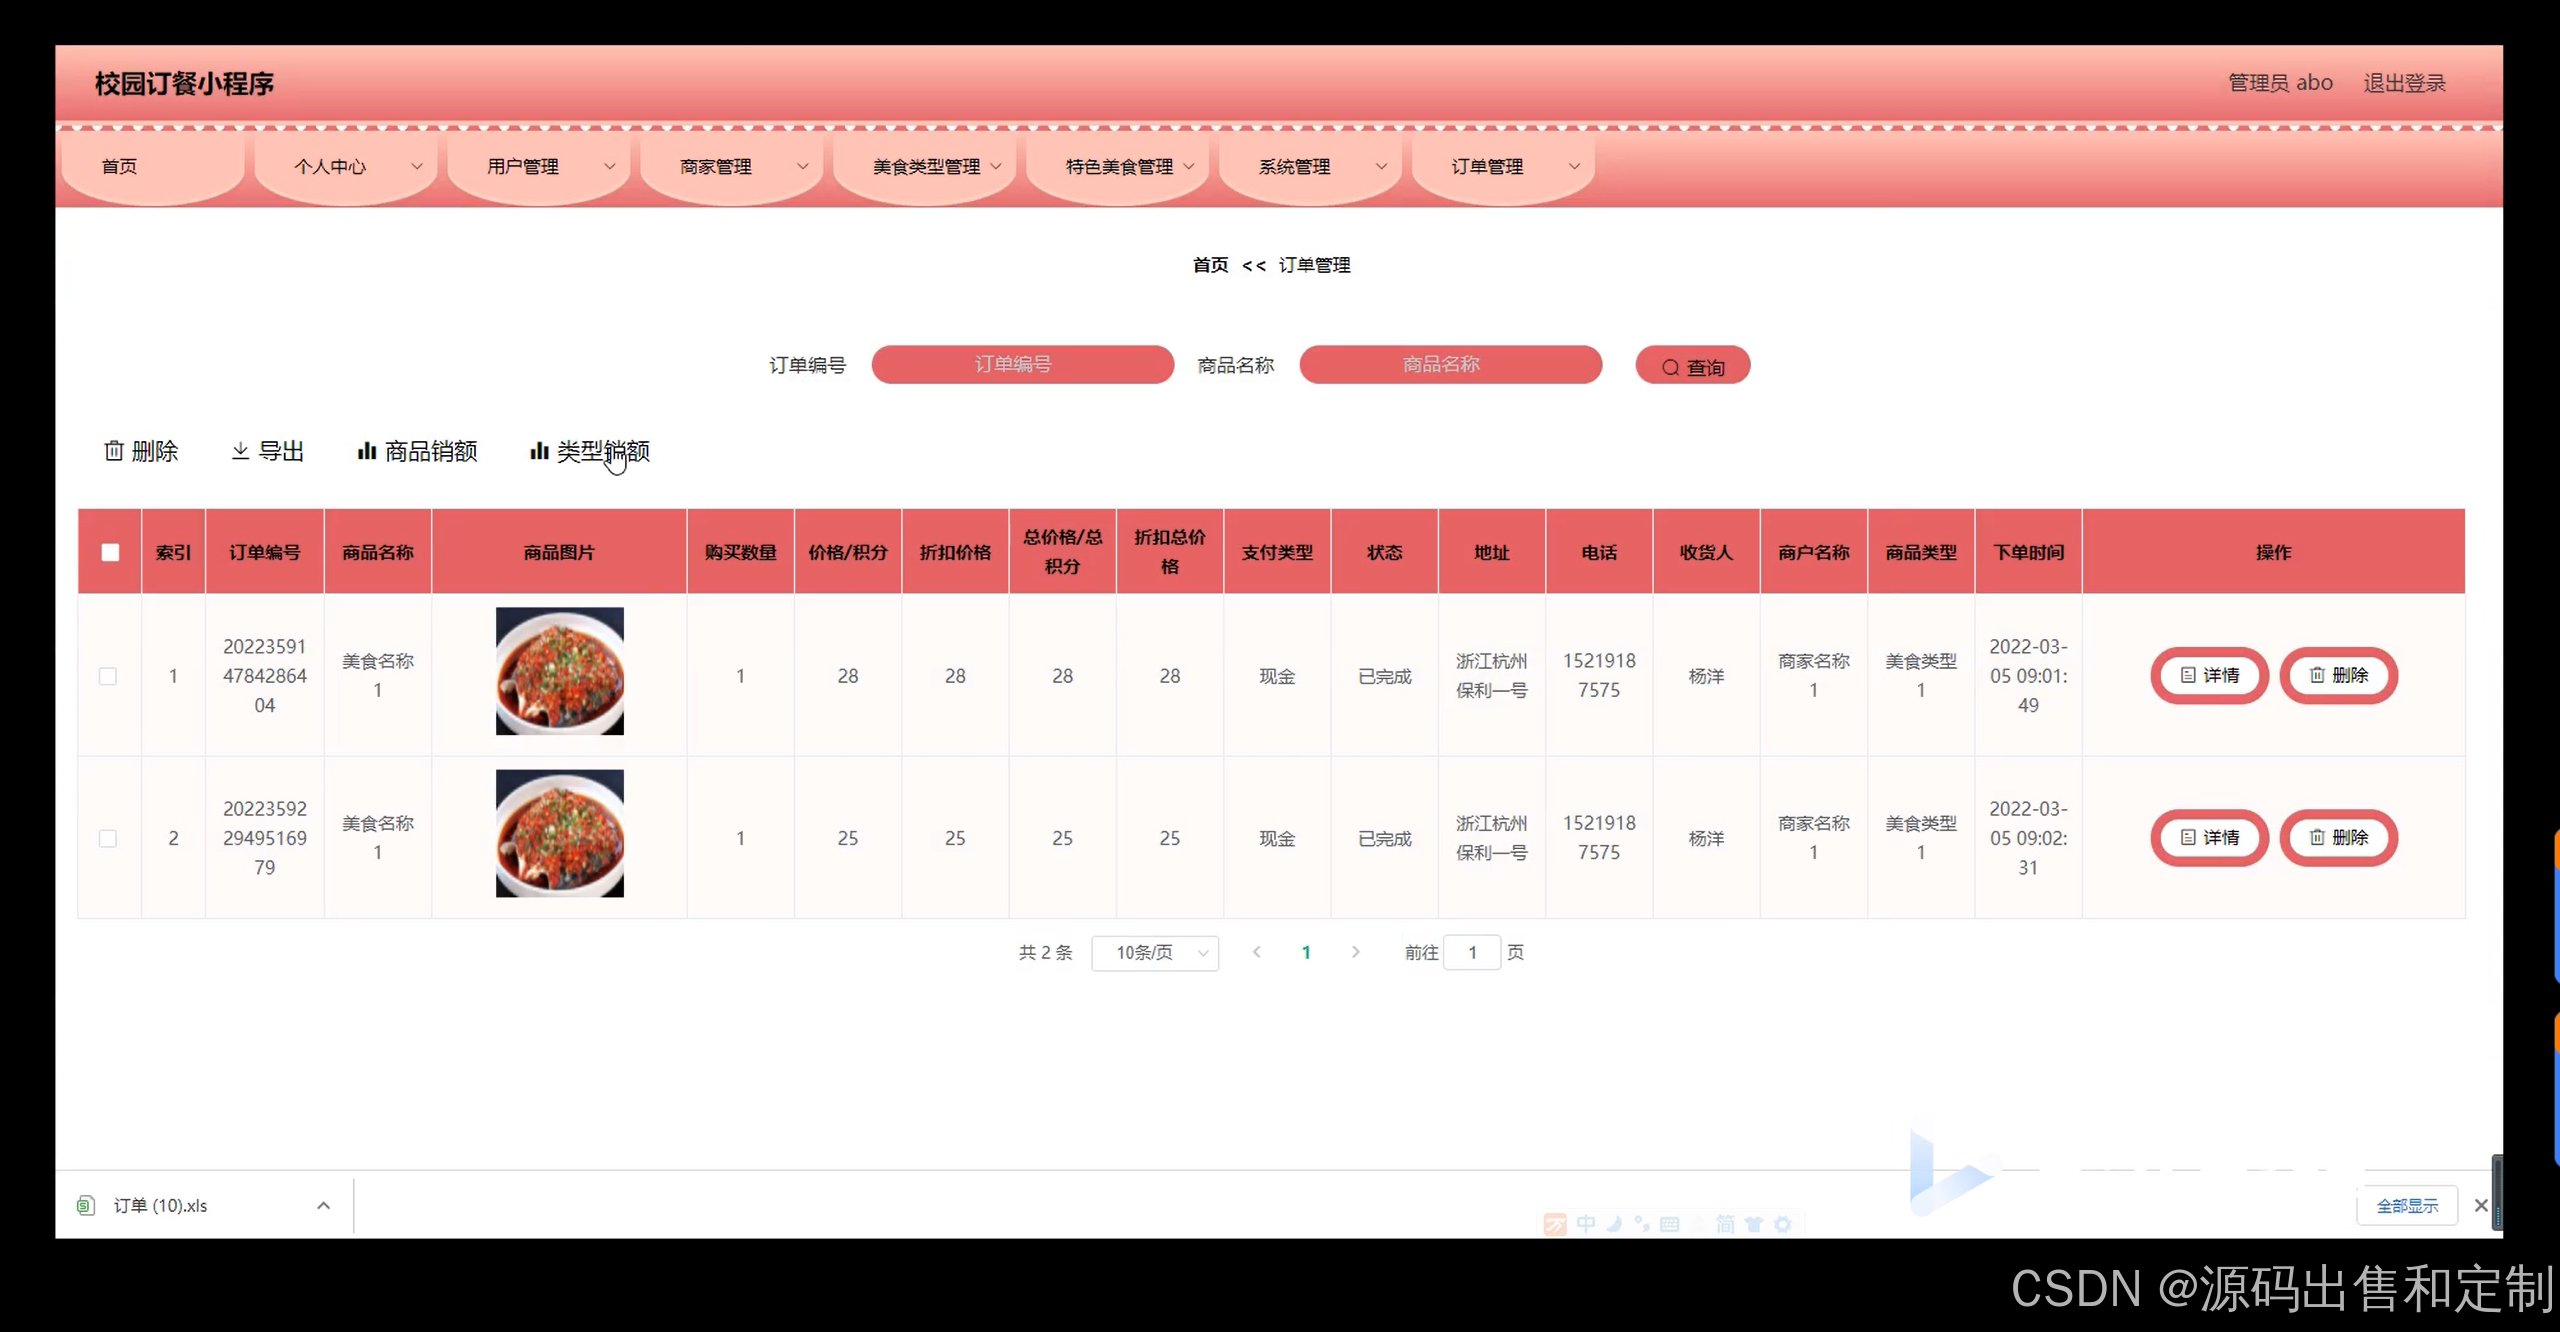The height and width of the screenshot is (1332, 2560).
Task: Click the 查询 (search) magnifier button
Action: pos(1692,366)
